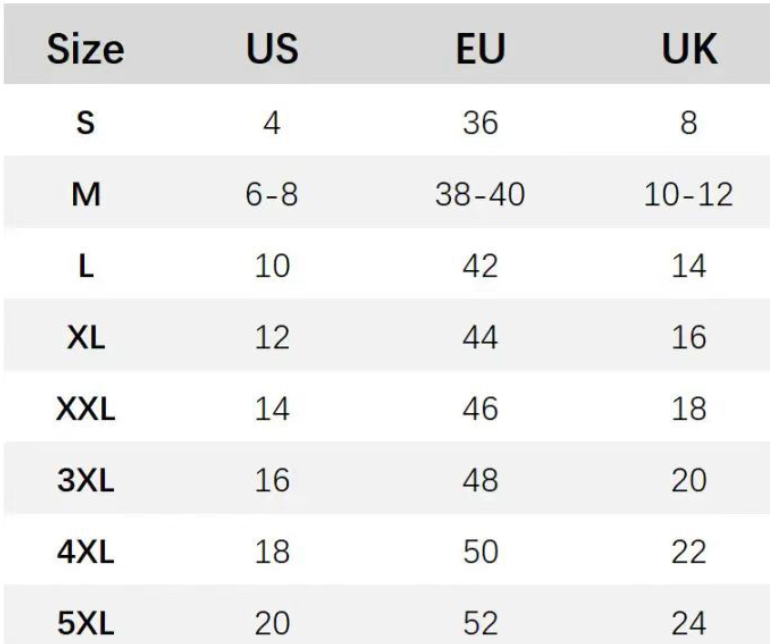773x644 pixels.
Task: Click EU value 52 in 5XL row
Action: point(480,624)
